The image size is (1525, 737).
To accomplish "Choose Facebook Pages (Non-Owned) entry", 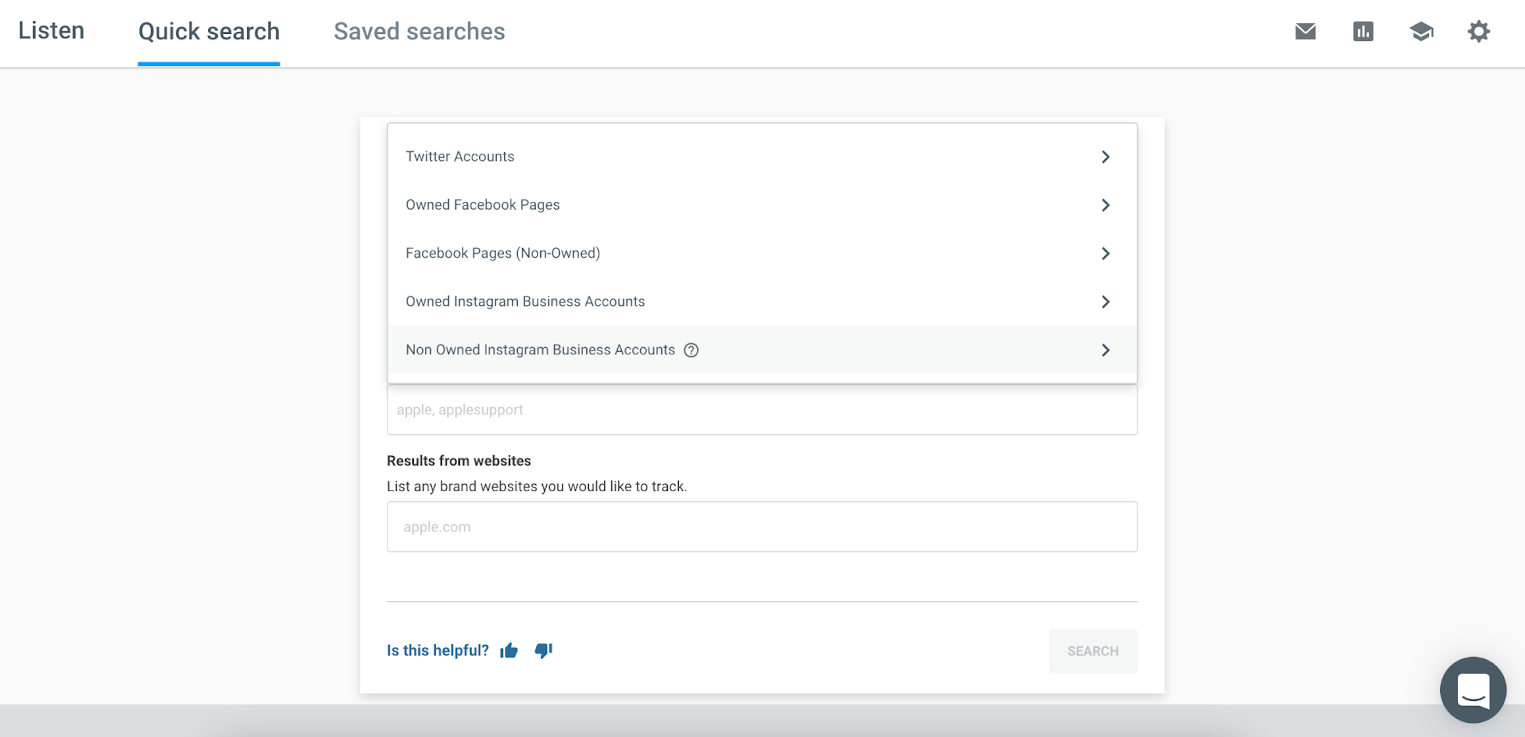I will pos(762,253).
